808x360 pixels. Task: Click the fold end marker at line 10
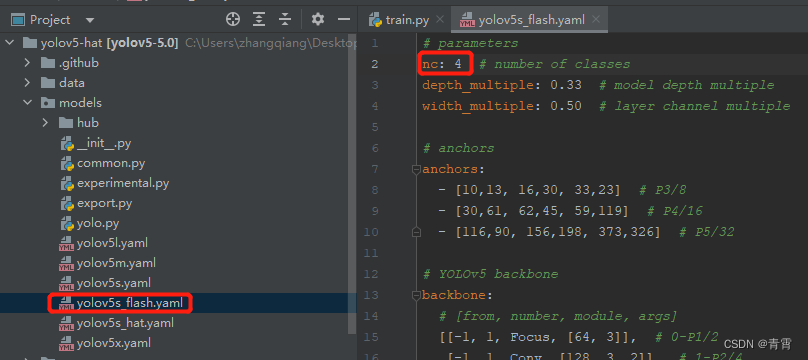click(416, 232)
